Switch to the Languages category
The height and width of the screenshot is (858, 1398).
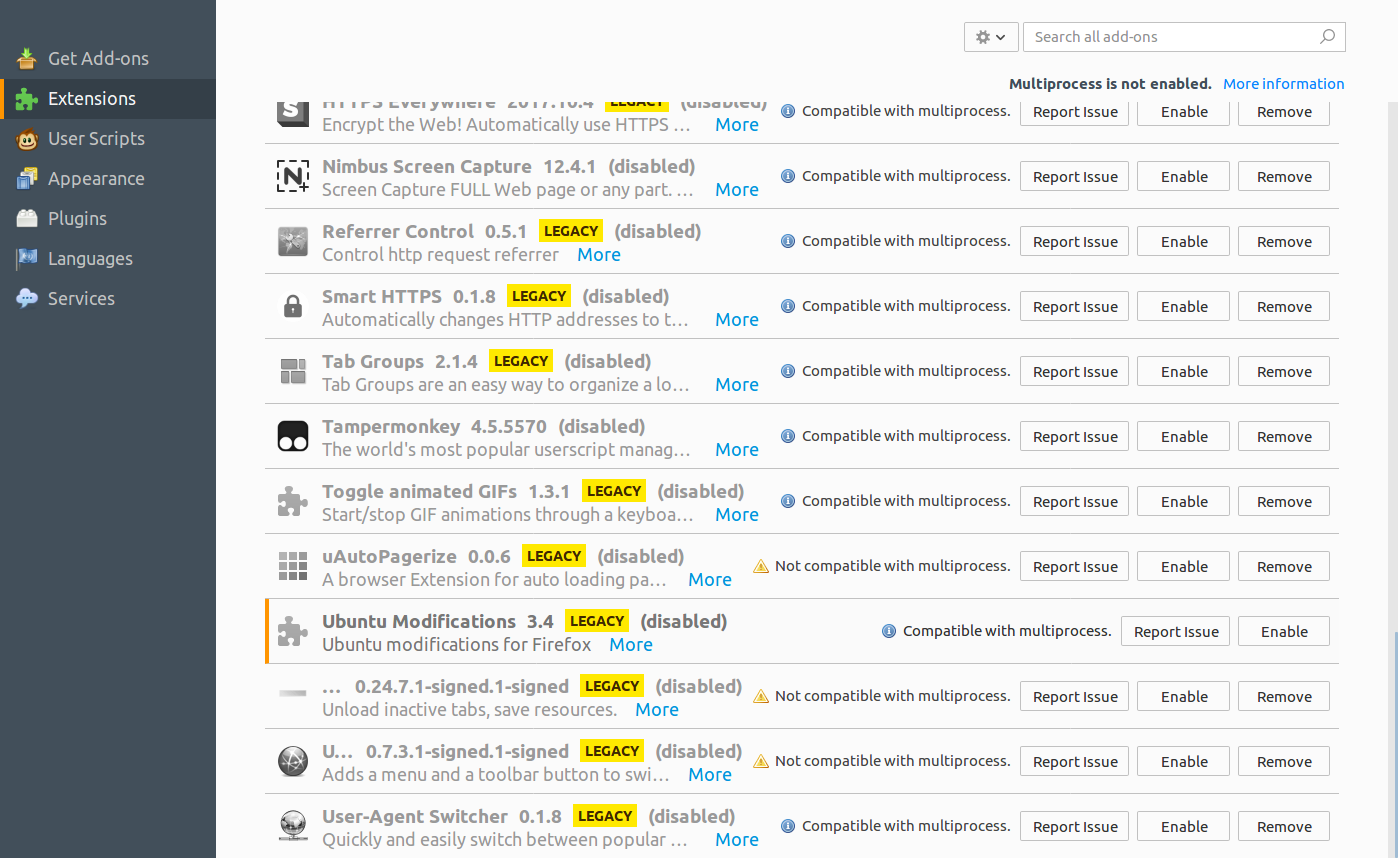108,259
